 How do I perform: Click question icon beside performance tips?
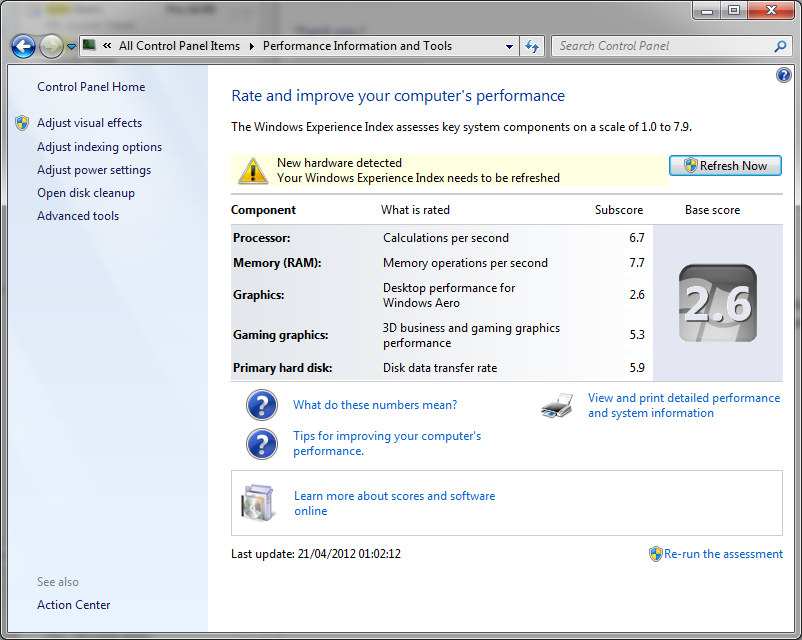(261, 444)
